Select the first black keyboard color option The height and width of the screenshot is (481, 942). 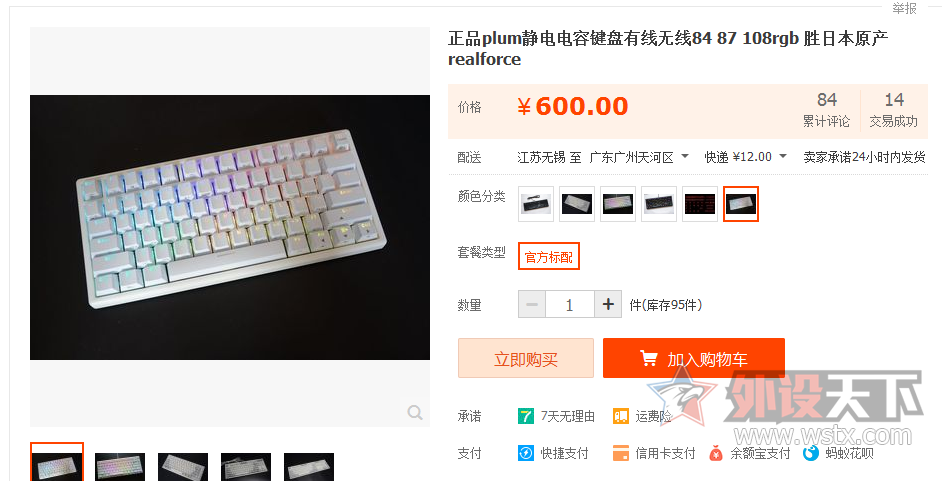[536, 204]
